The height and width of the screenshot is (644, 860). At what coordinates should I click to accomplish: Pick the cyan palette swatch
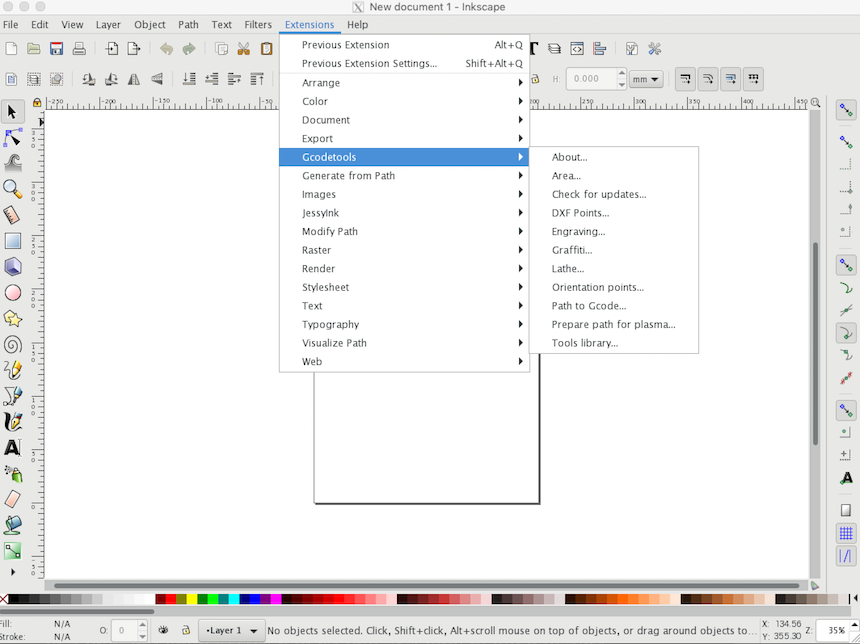(234, 599)
